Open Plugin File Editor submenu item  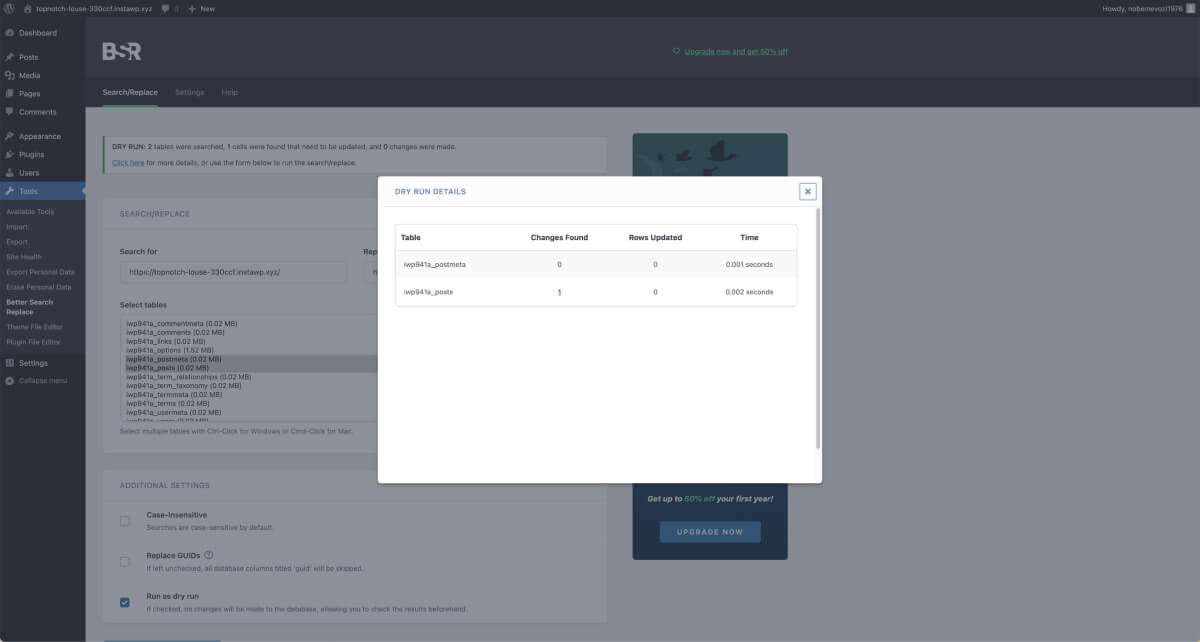[34, 342]
